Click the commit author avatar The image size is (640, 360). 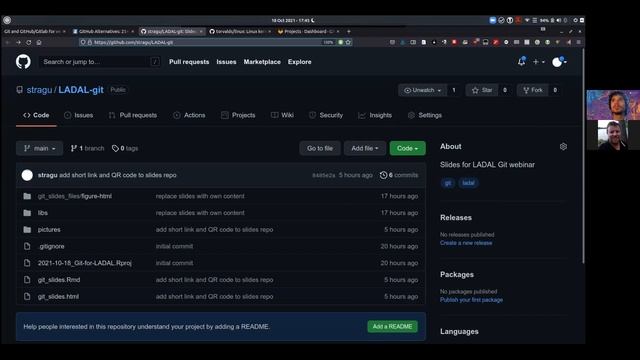coord(27,175)
